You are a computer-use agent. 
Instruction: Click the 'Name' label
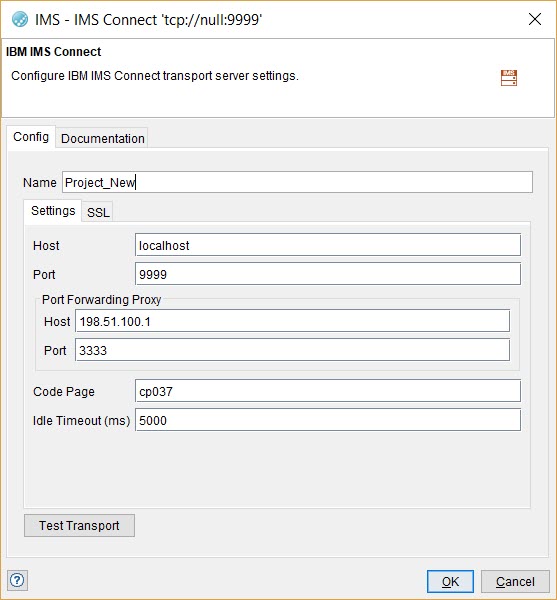click(x=39, y=183)
